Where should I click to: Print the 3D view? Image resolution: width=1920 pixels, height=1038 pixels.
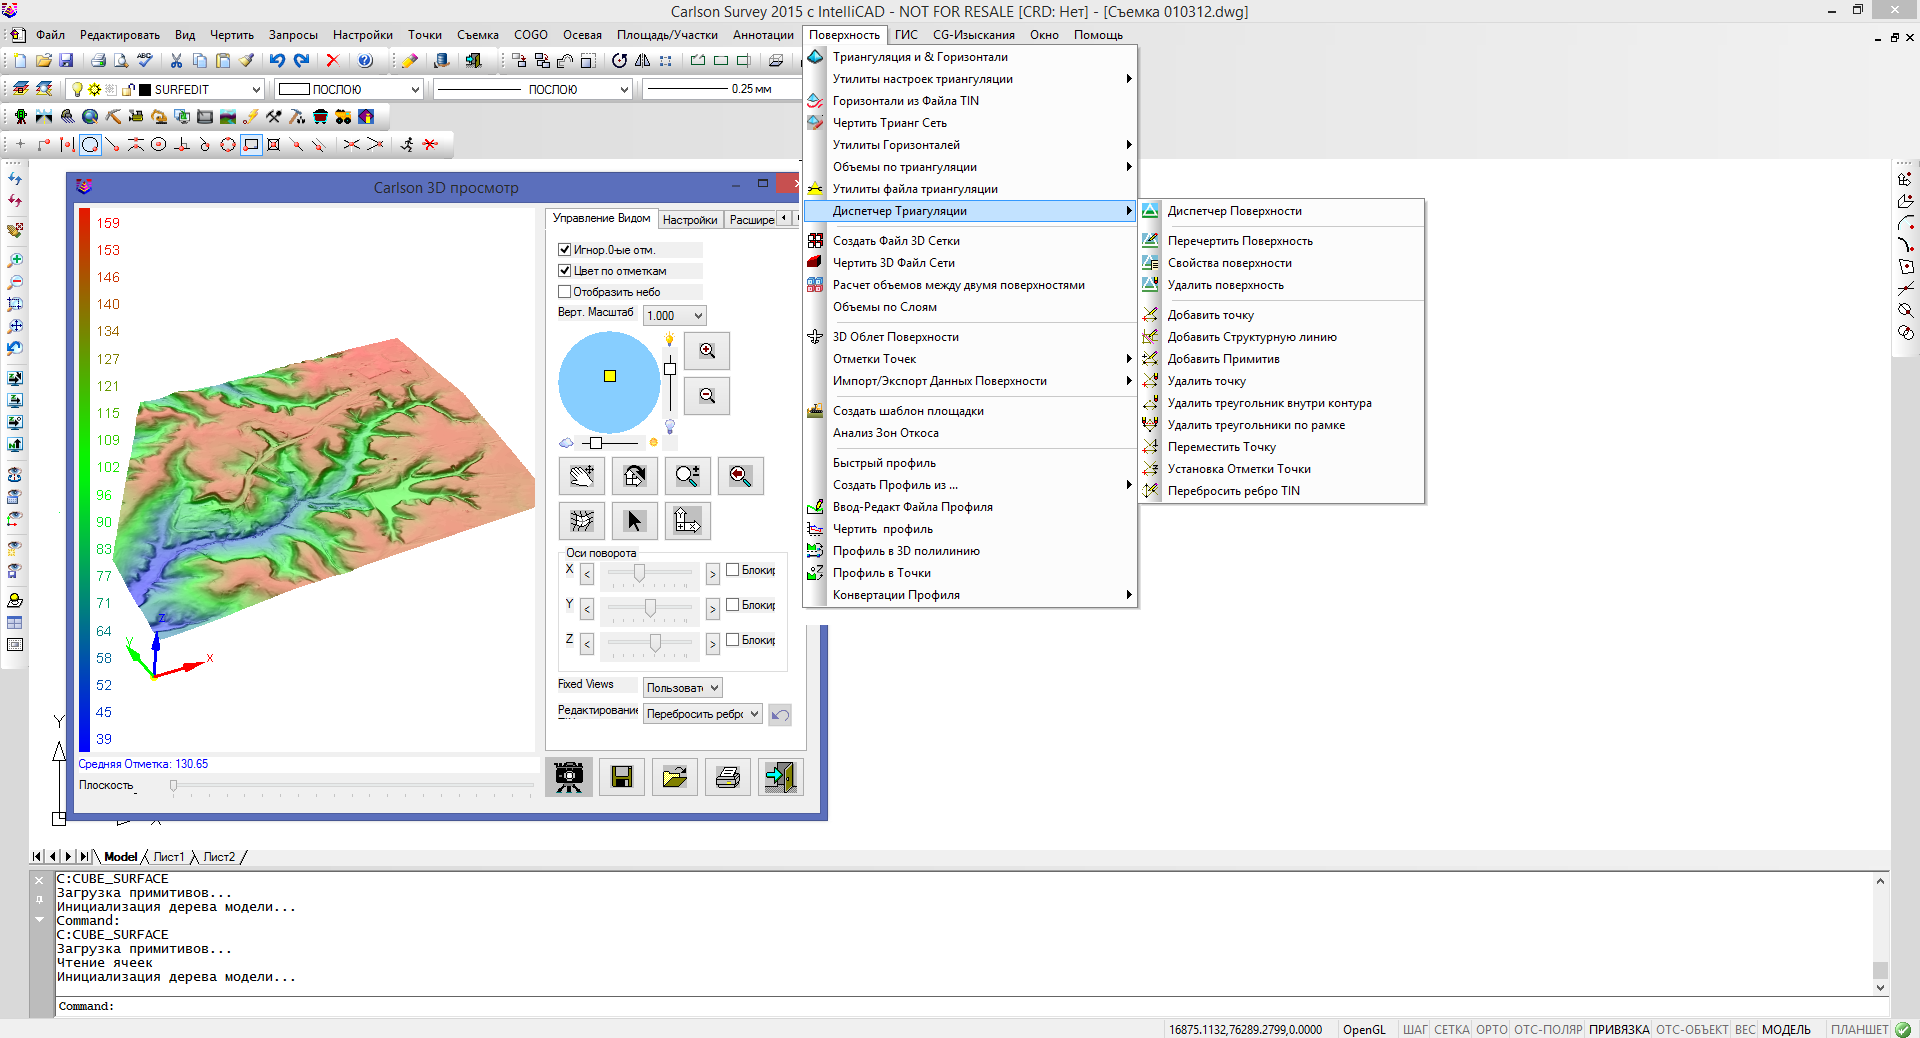click(x=728, y=777)
